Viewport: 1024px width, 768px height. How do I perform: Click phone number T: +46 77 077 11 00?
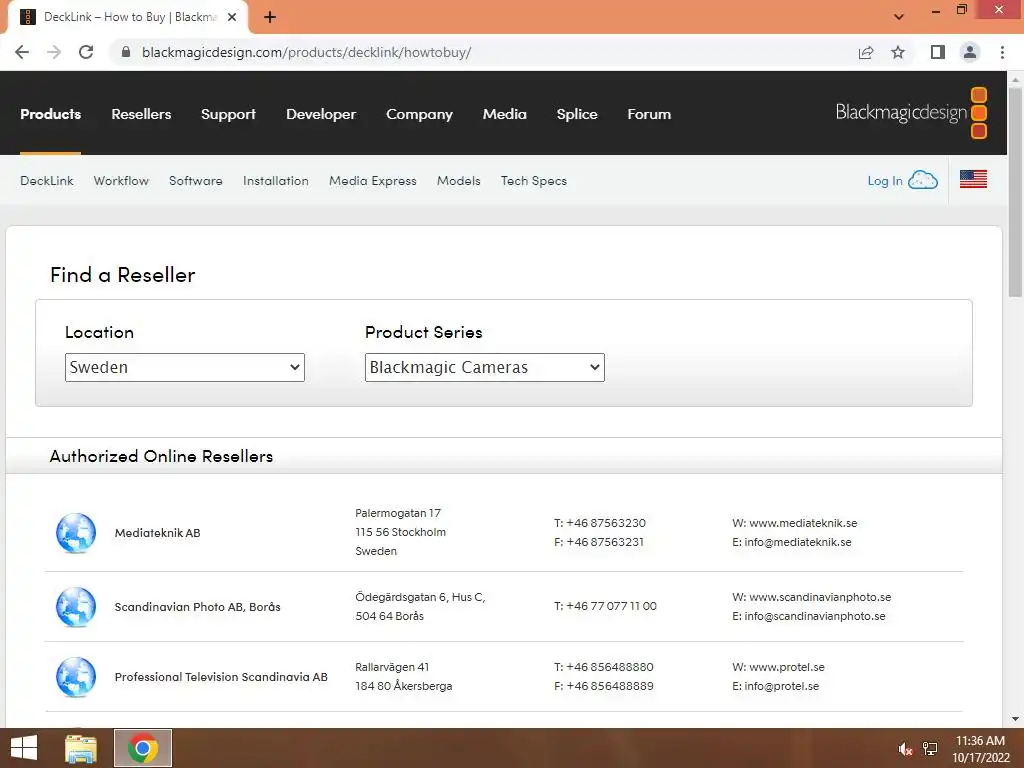click(605, 606)
